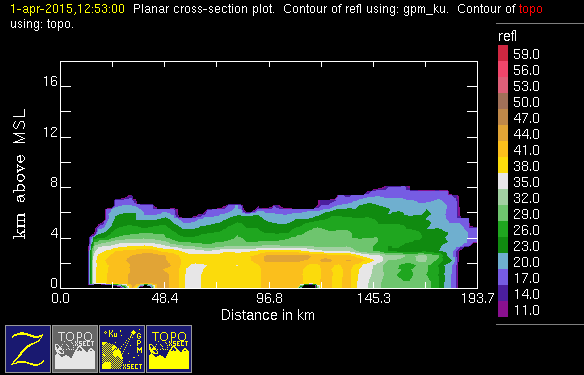Click the 26.0 green legend swatch
This screenshot has height=375, width=584.
[x=503, y=229]
